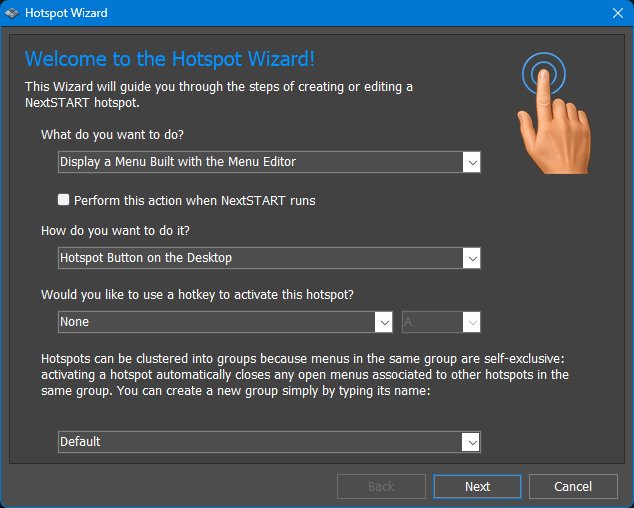Open the What do you want to do dropdown arrow
The height and width of the screenshot is (508, 634).
471,162
